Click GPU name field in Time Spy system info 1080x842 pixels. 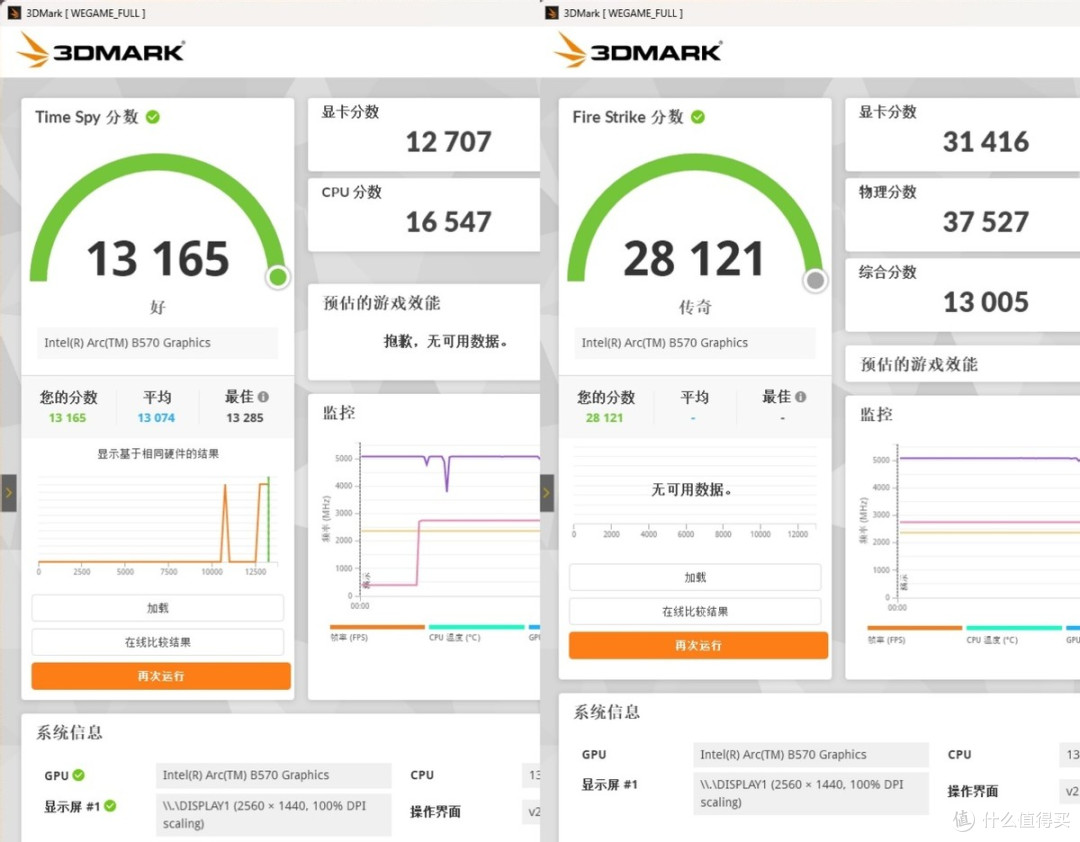click(274, 775)
